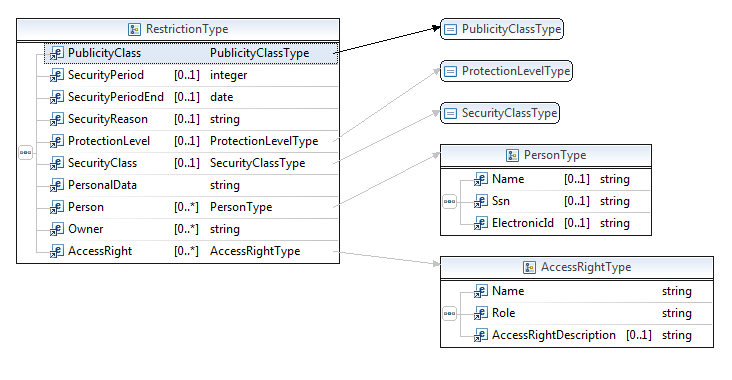
Task: Select the SecurityReason element name
Action: pos(108,119)
